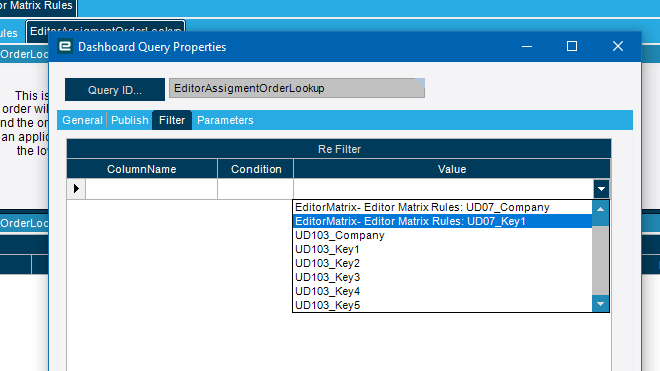
Task: Click the empty ColumnName cell
Action: pos(152,189)
